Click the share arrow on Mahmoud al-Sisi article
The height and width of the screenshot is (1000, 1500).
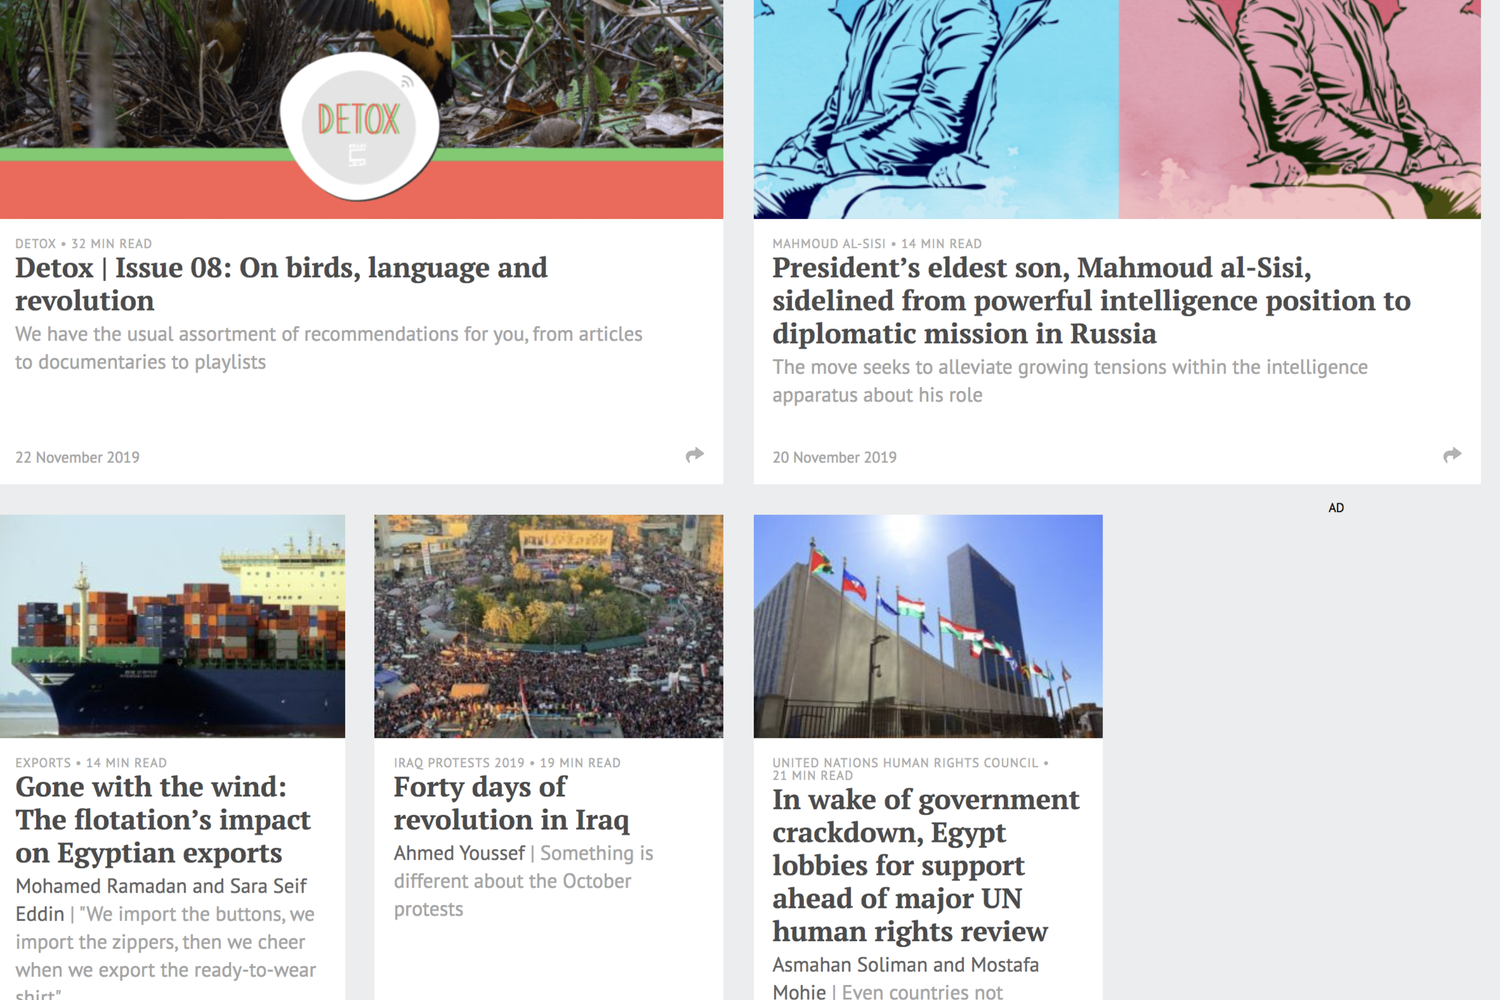(x=1452, y=455)
